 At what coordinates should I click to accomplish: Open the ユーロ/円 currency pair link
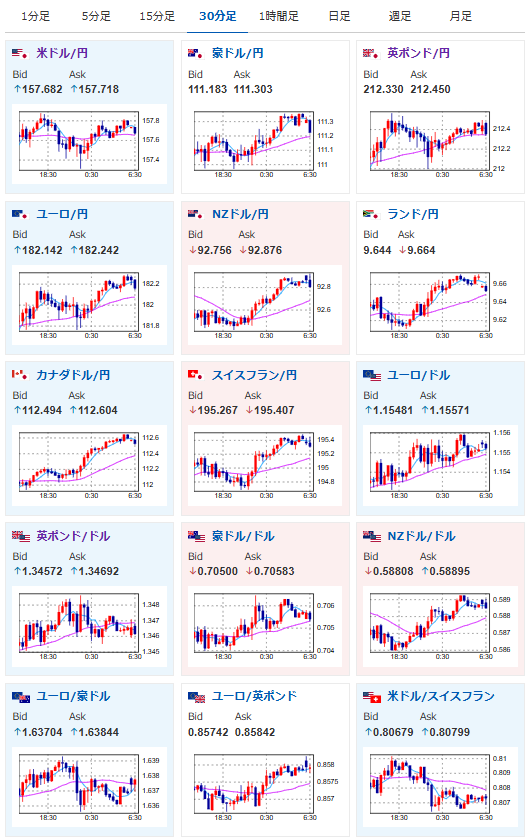(x=62, y=214)
